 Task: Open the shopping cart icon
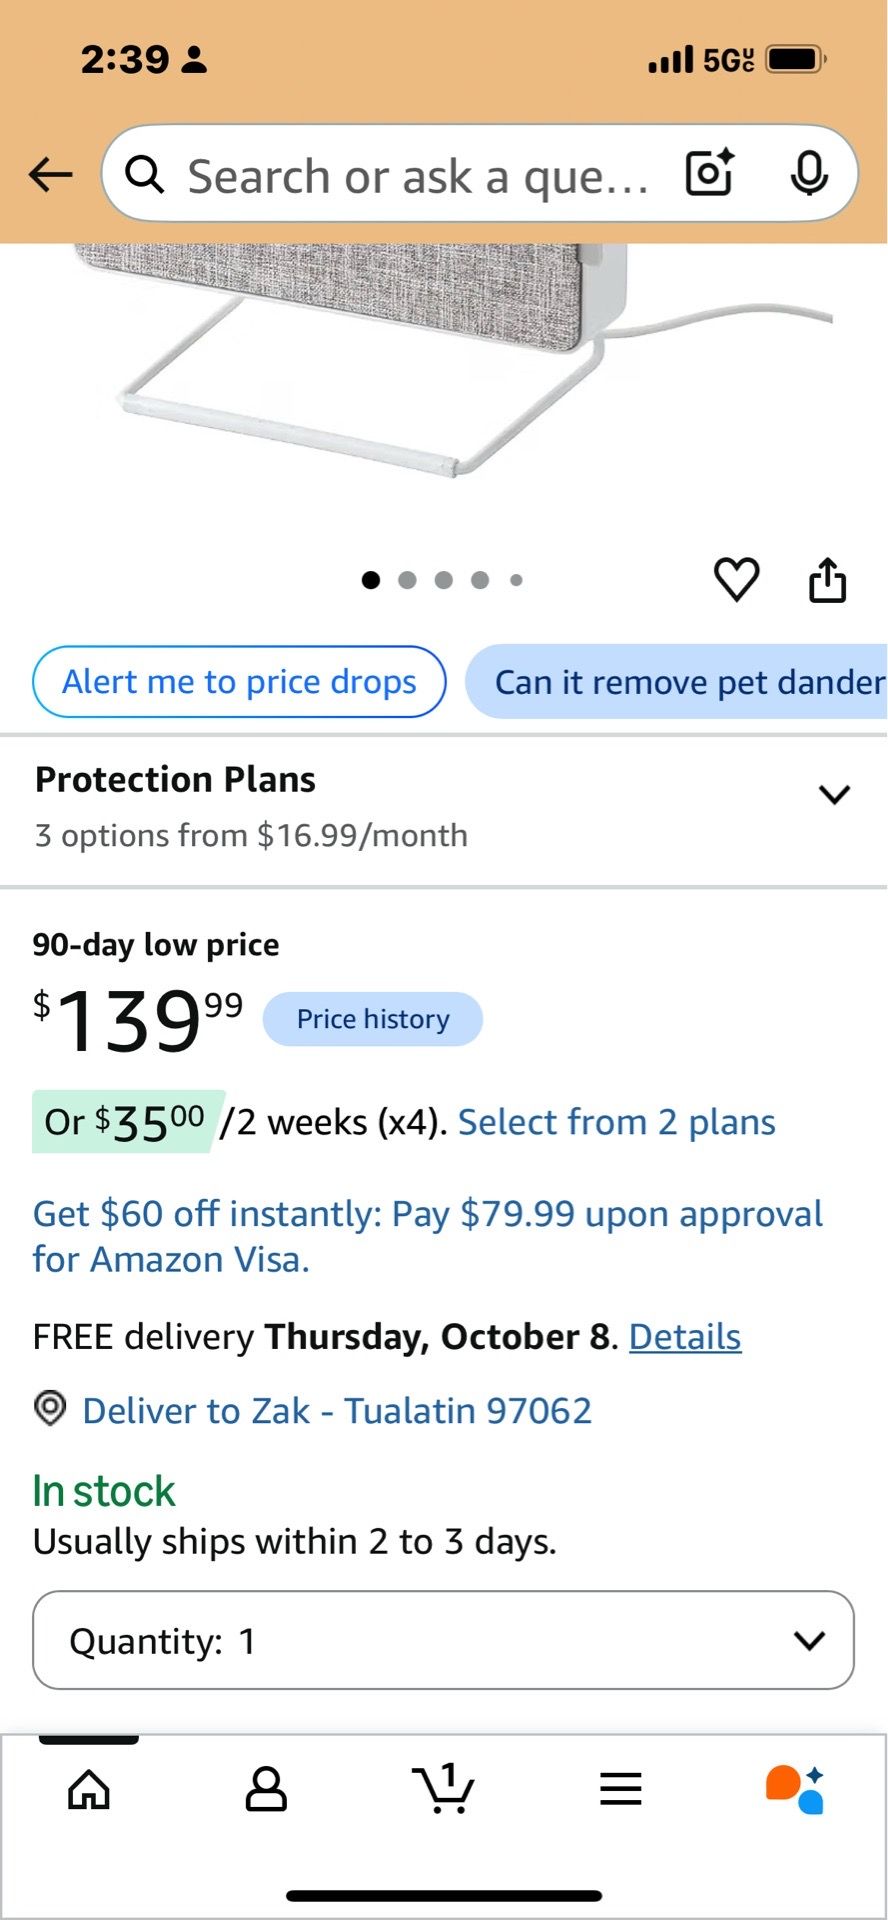(x=443, y=1788)
